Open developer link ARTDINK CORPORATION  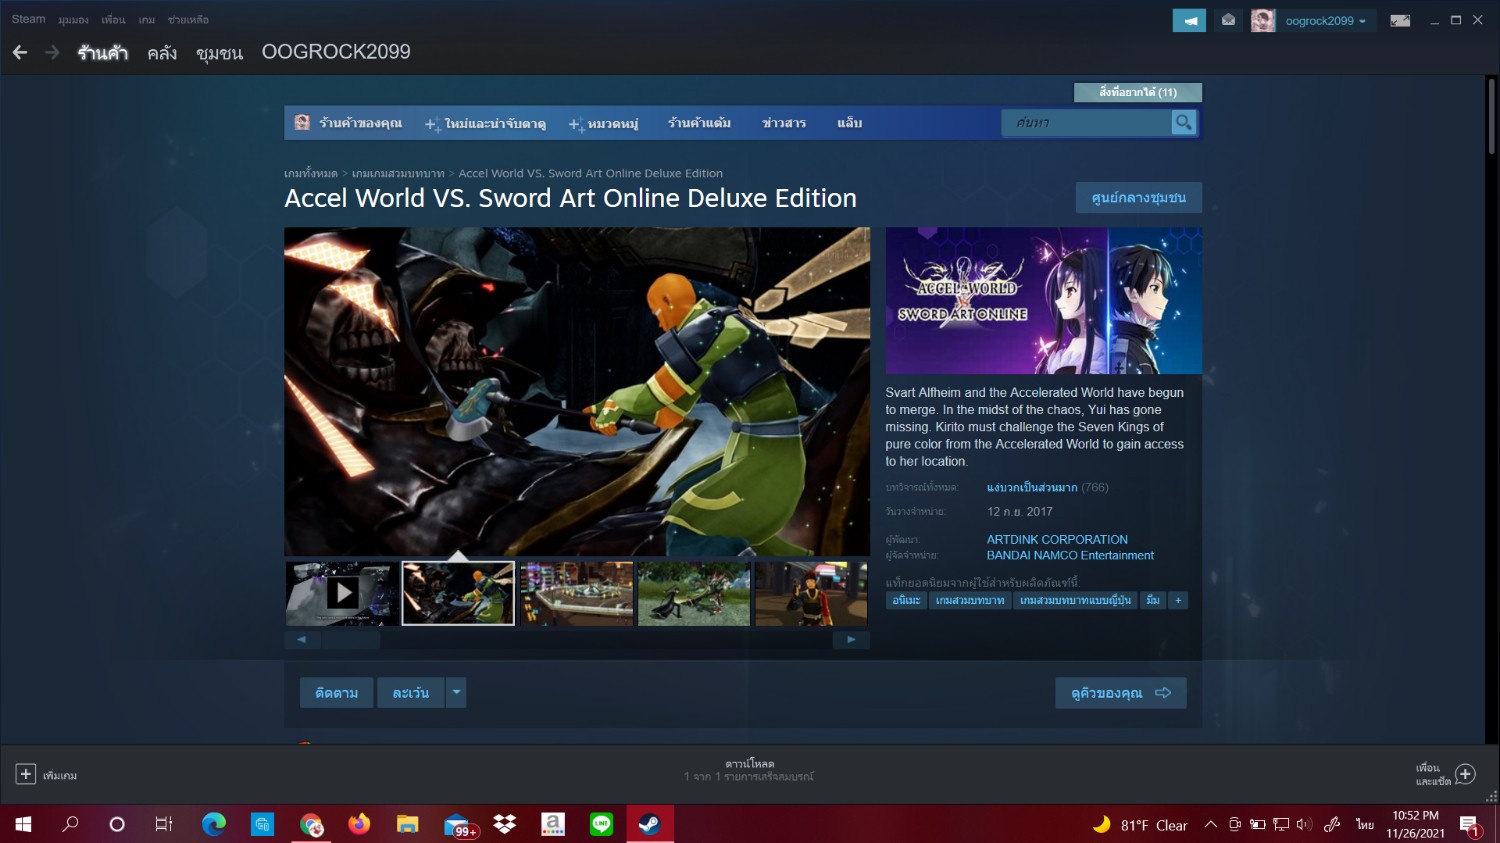coord(1057,539)
